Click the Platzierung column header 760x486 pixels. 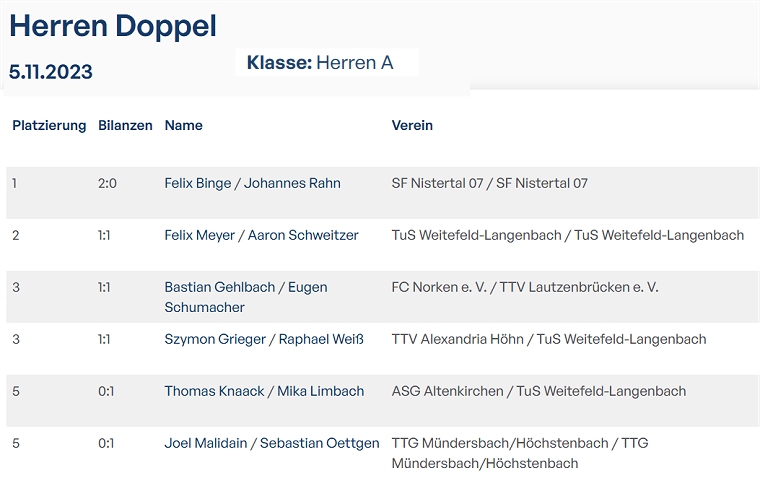49,125
